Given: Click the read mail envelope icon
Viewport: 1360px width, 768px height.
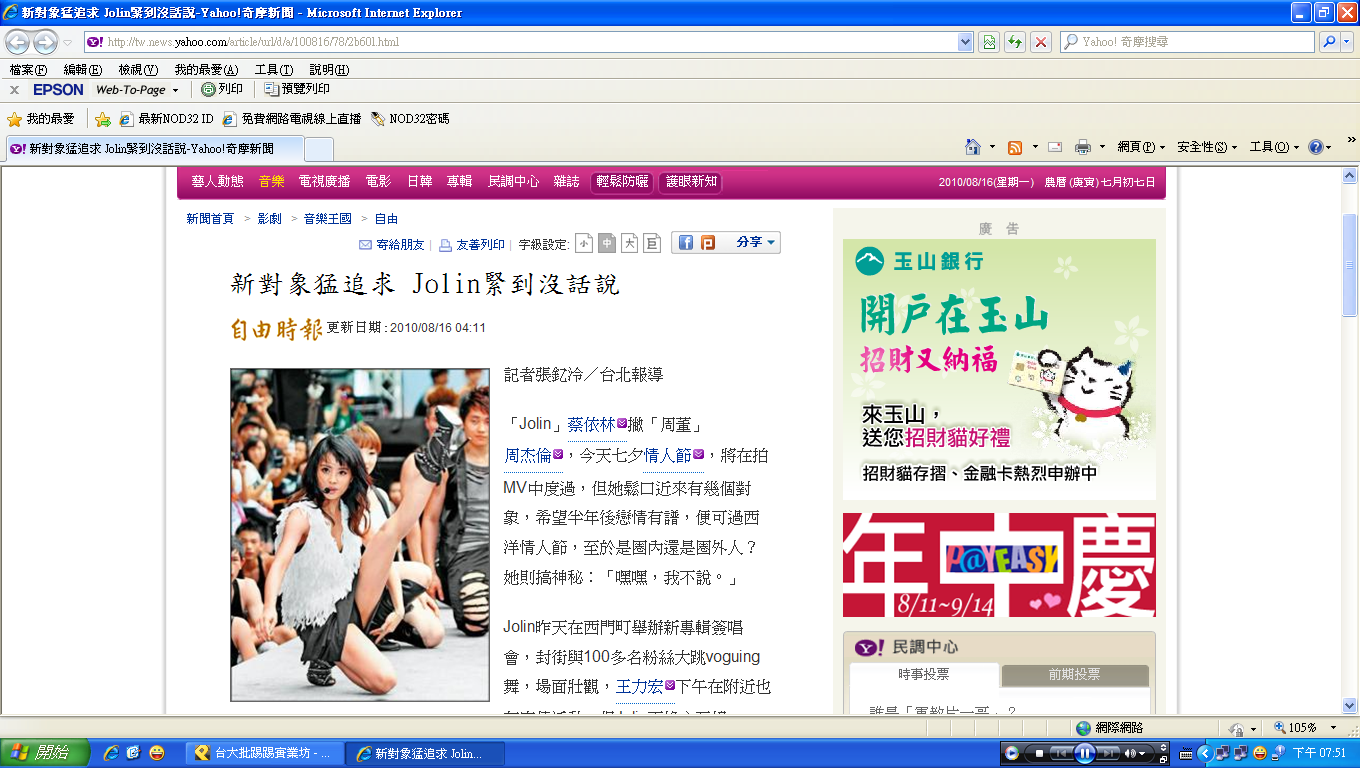Looking at the screenshot, I should coord(1054,147).
